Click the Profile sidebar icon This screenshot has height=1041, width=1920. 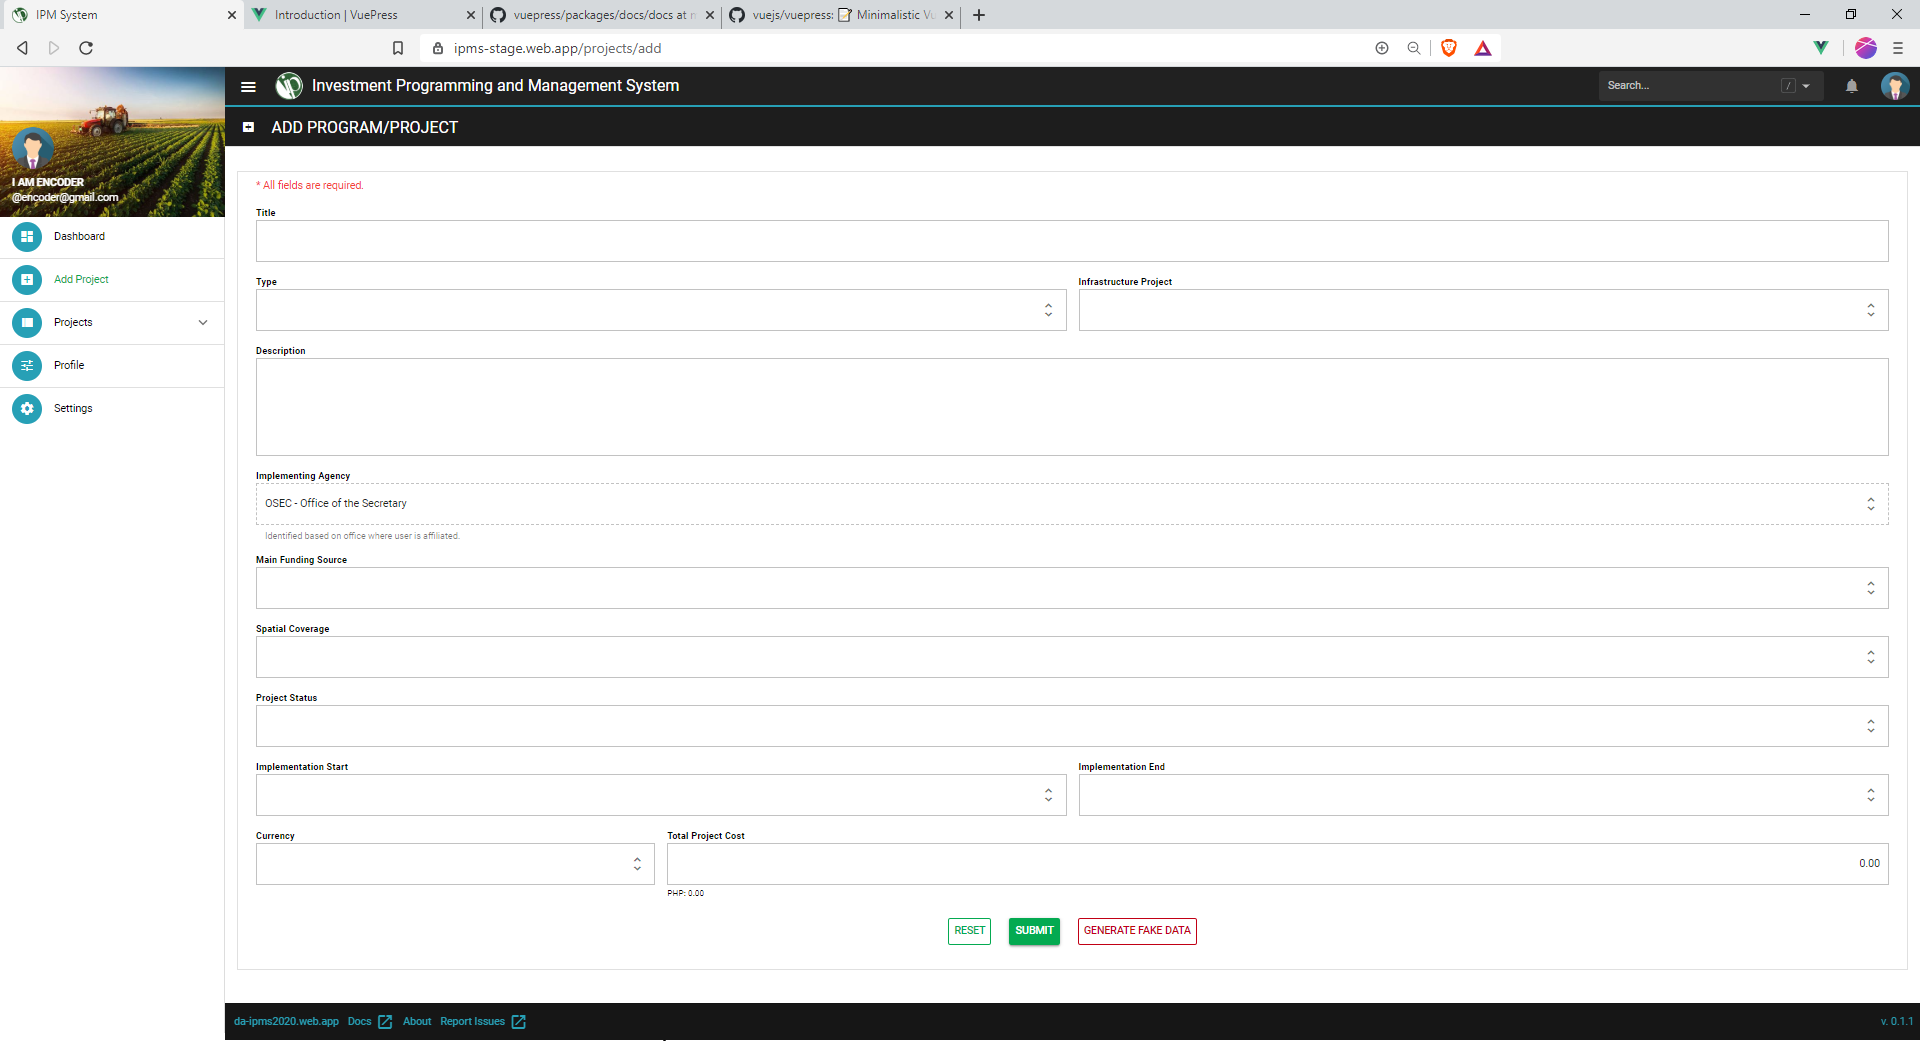pos(27,366)
